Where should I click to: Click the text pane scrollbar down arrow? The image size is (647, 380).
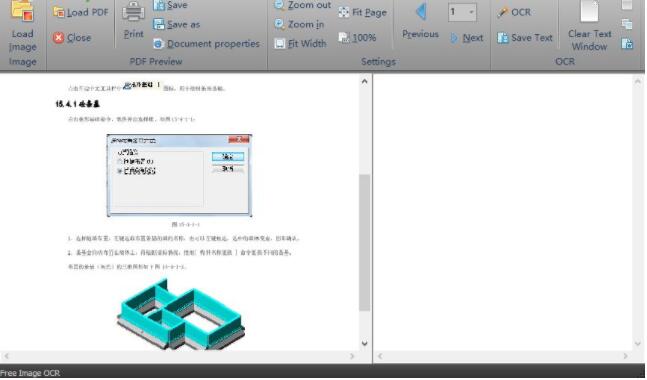[638, 343]
